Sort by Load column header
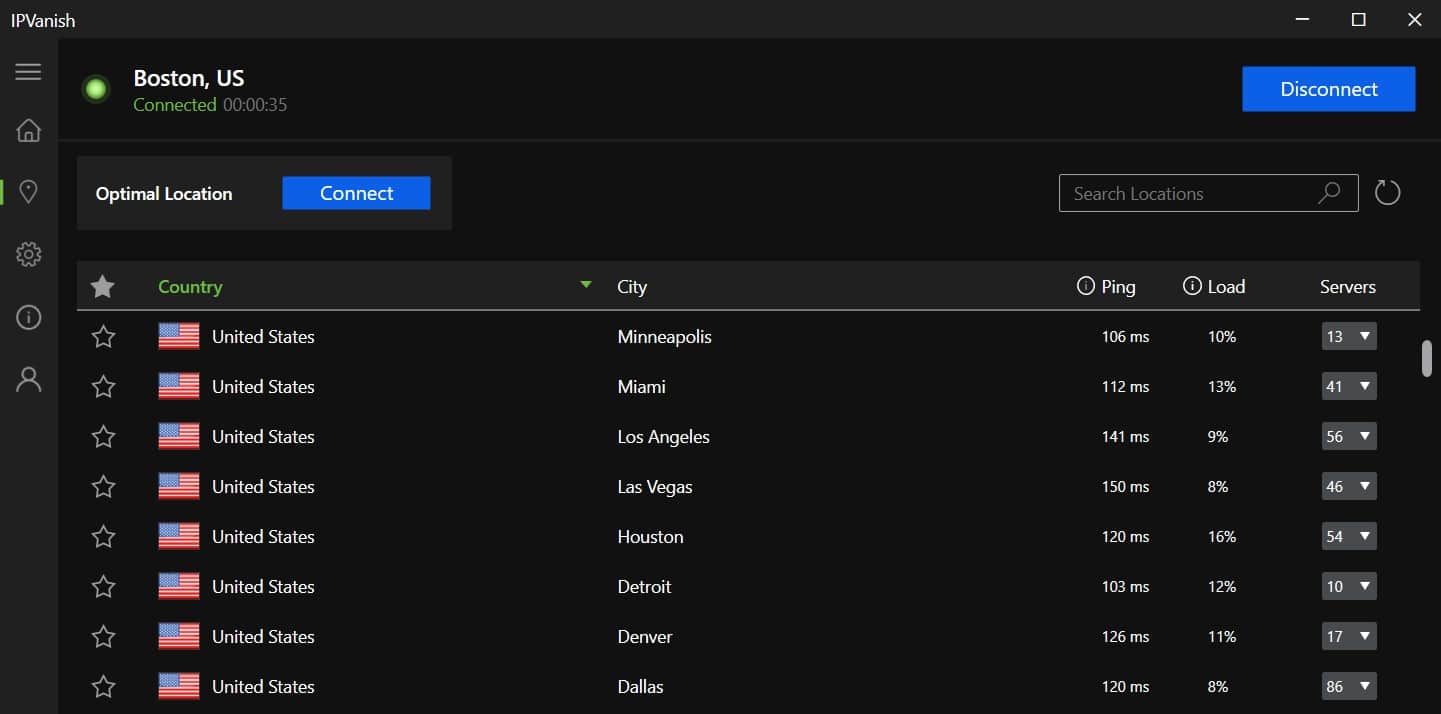This screenshot has height=714, width=1441. pyautogui.click(x=1226, y=287)
